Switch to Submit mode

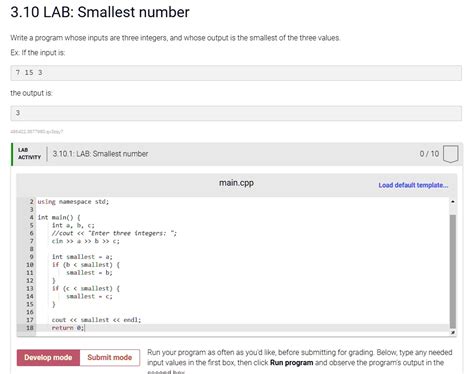tap(110, 357)
